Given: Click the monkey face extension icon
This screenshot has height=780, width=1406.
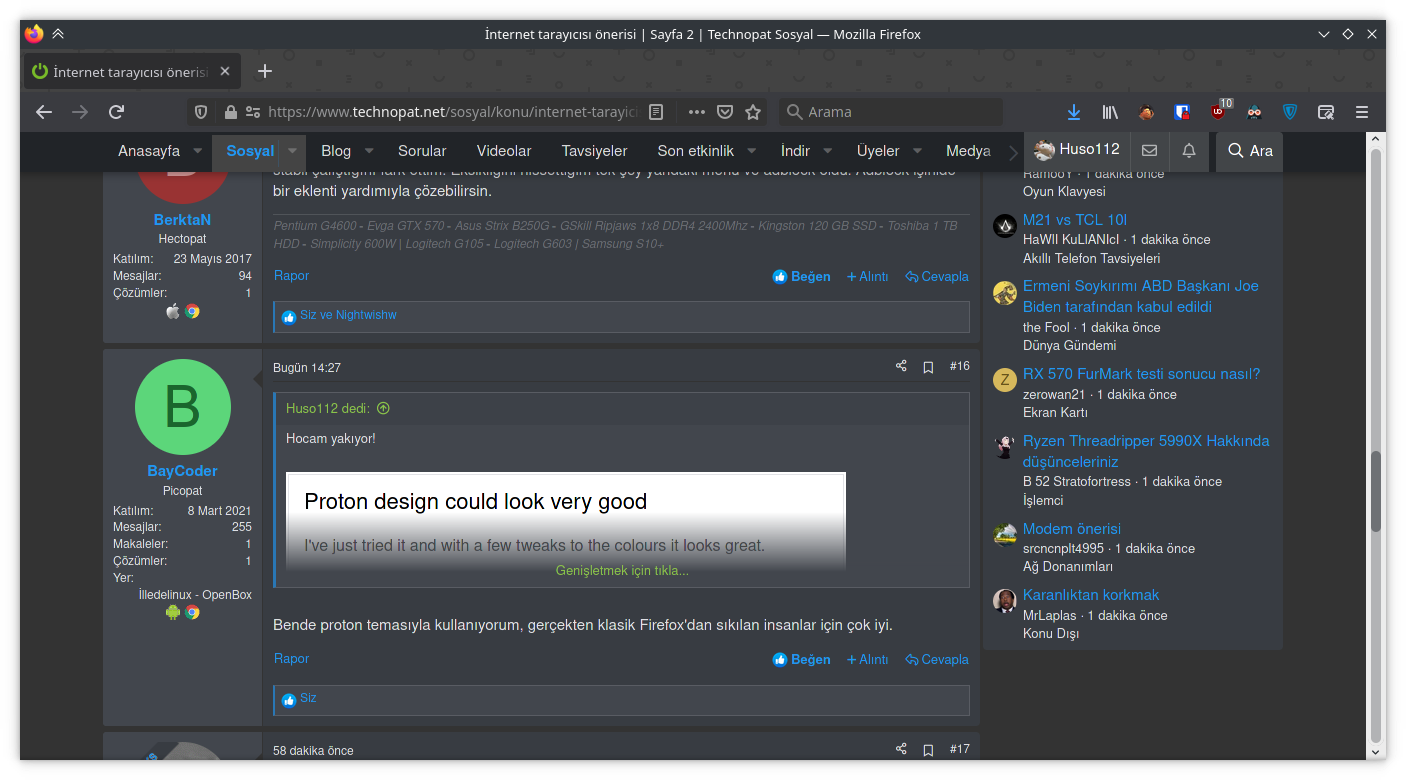Looking at the screenshot, I should pyautogui.click(x=1146, y=112).
